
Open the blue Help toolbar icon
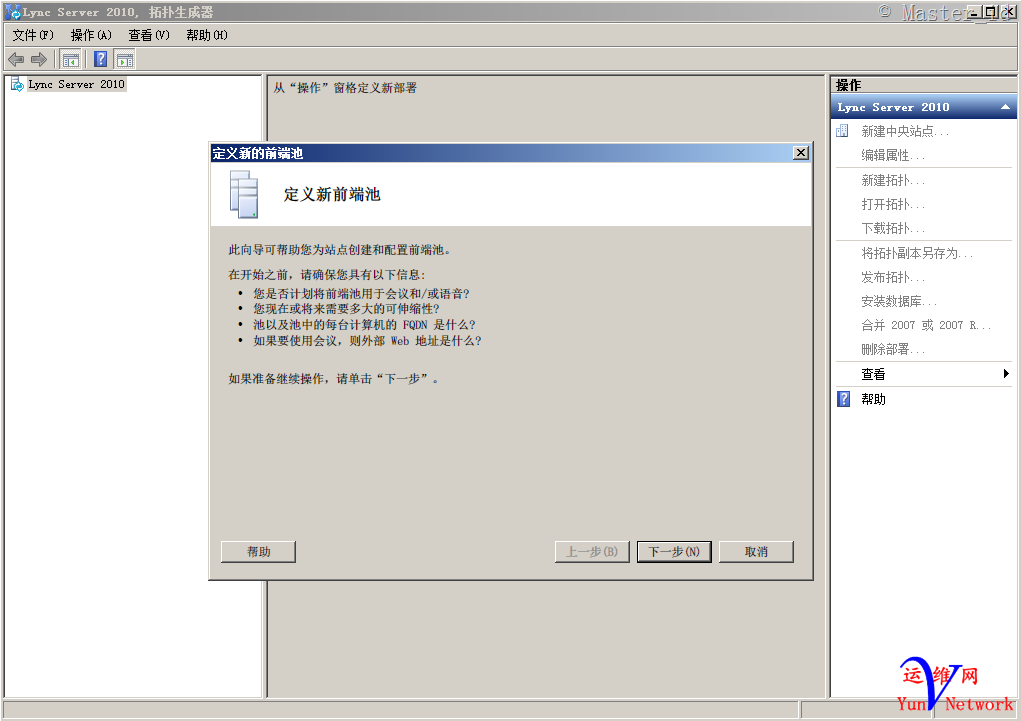pos(100,59)
